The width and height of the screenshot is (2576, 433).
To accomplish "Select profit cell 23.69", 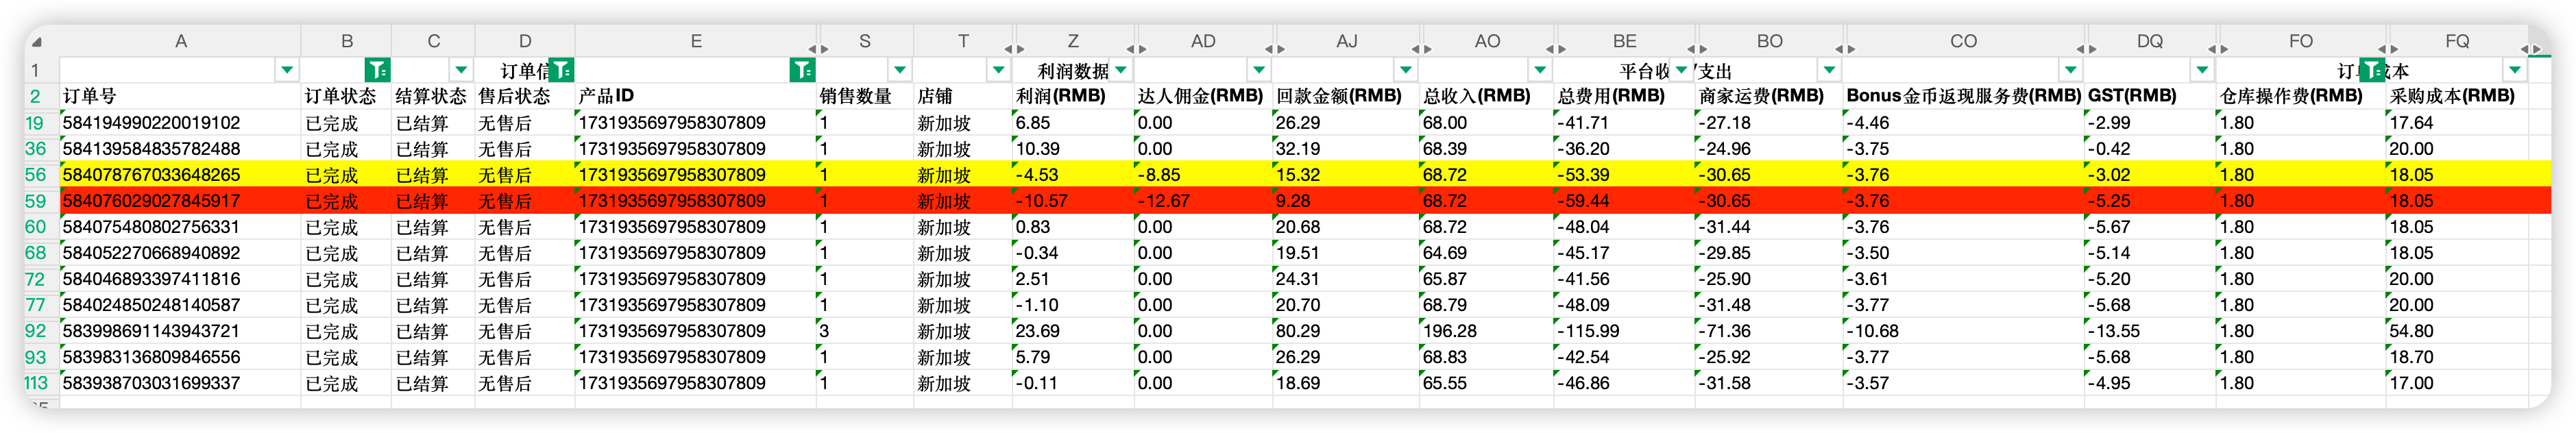I will 1073,331.
